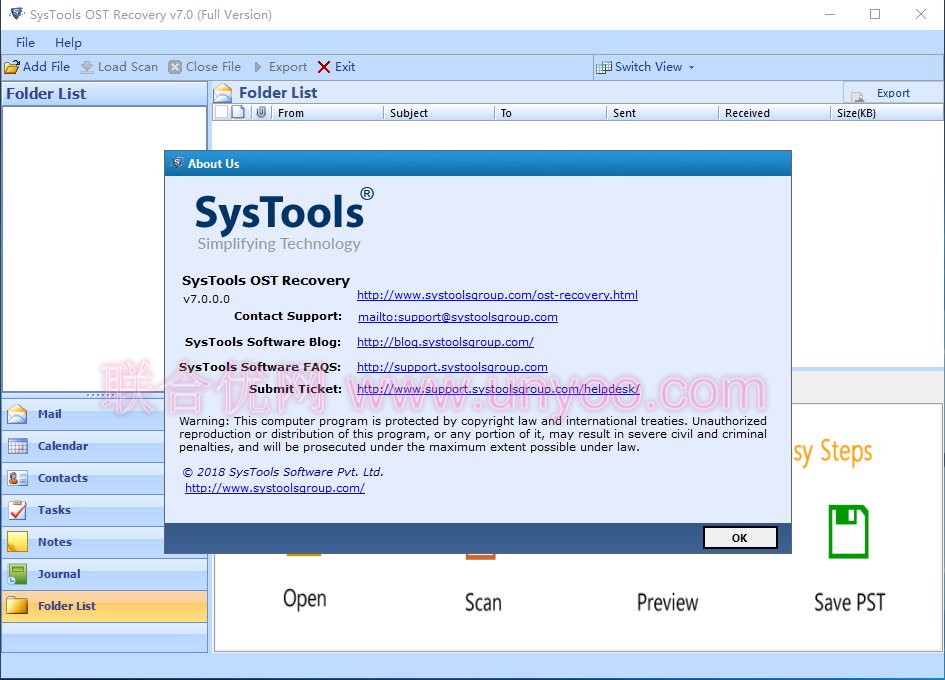Click the envelope icon beside Folder List heading

pos(223,93)
